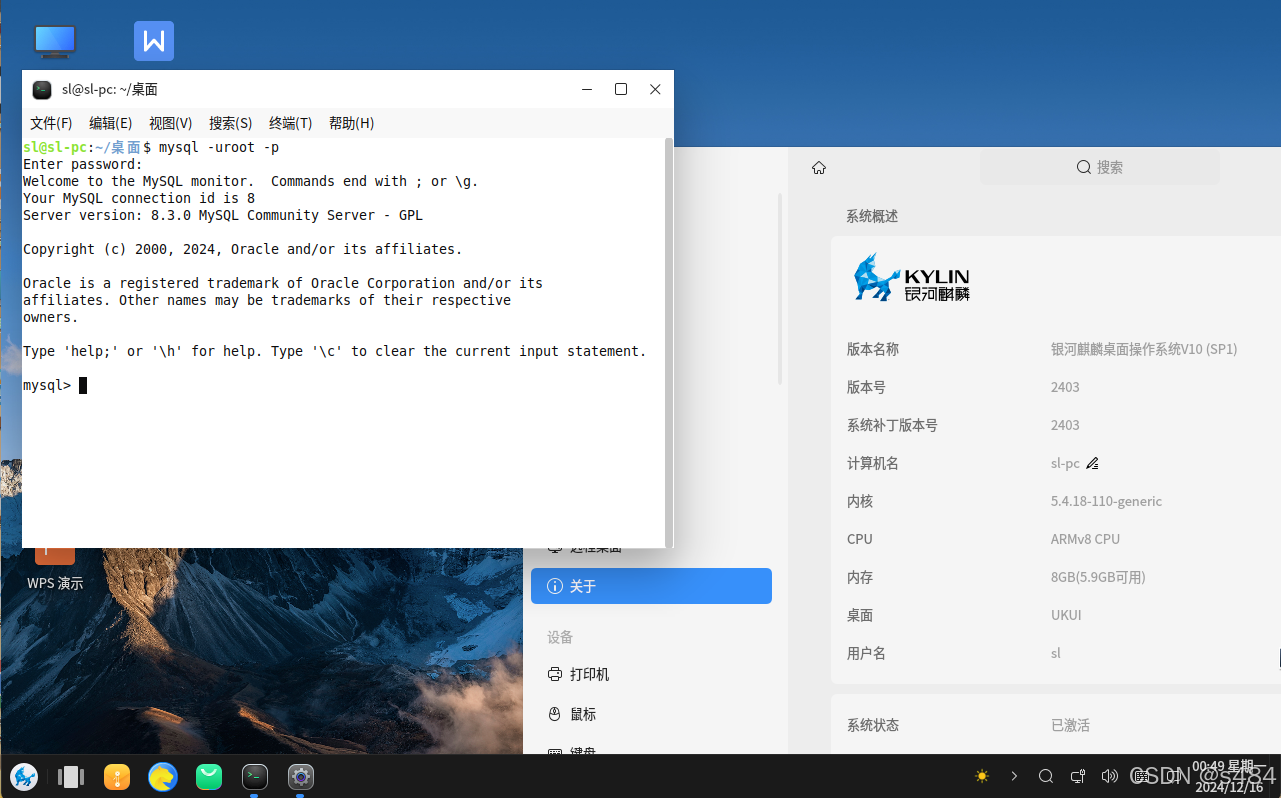Viewport: 1281px width, 798px height.
Task: Click the terminal vertical scrollbar
Action: click(669, 342)
